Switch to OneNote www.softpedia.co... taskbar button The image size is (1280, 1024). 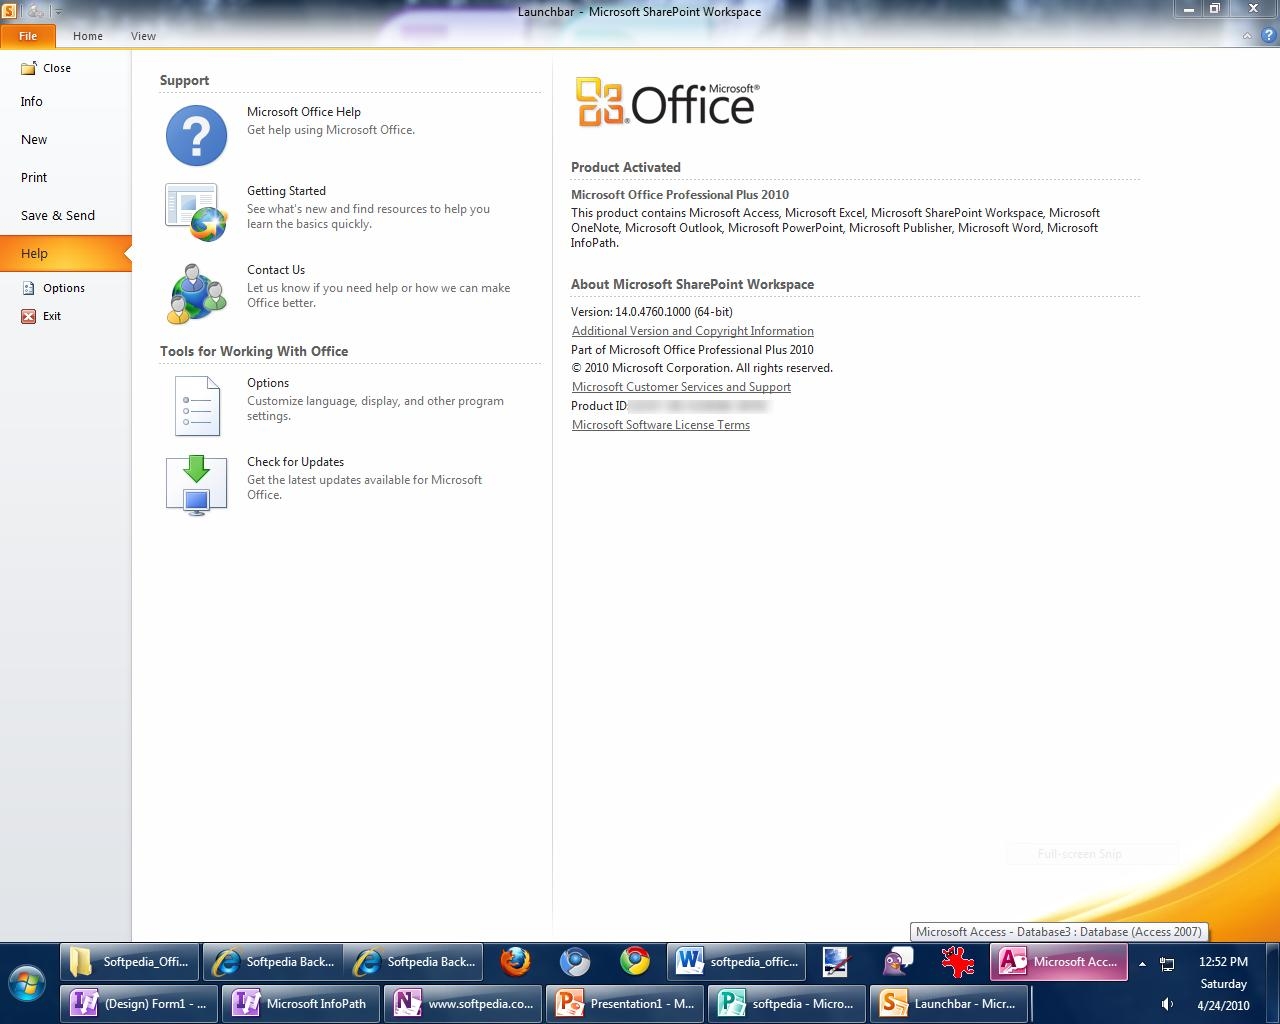(x=463, y=1003)
